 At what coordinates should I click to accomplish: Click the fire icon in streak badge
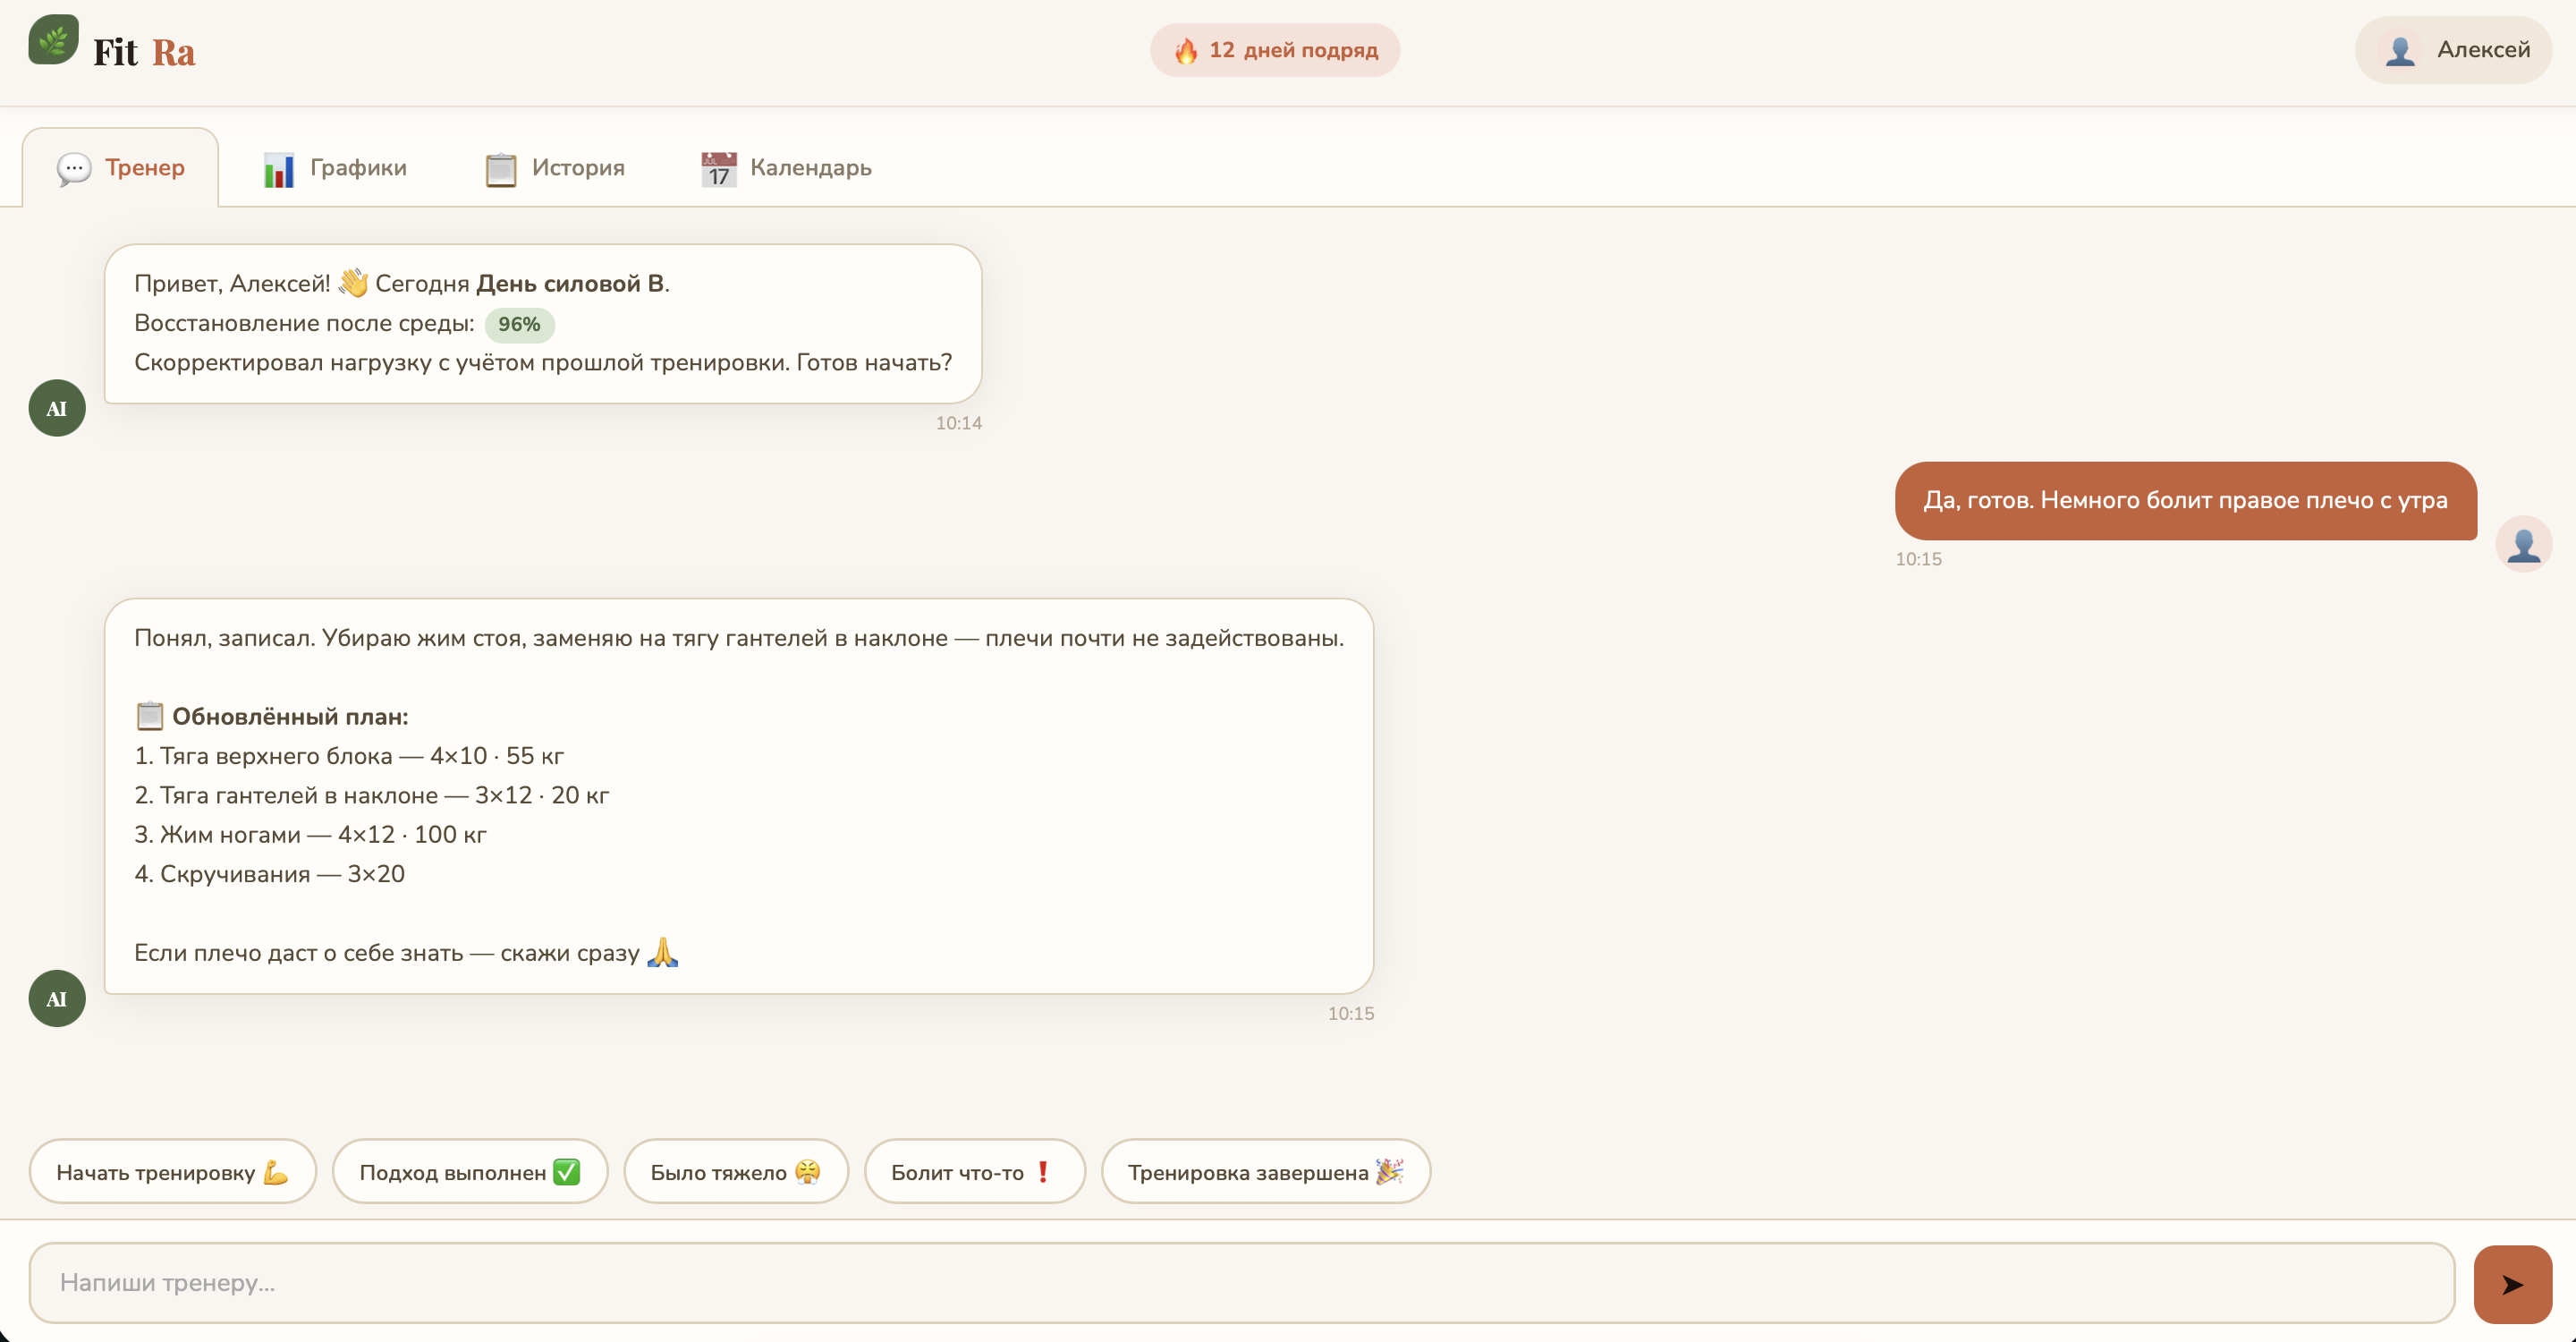point(1186,50)
